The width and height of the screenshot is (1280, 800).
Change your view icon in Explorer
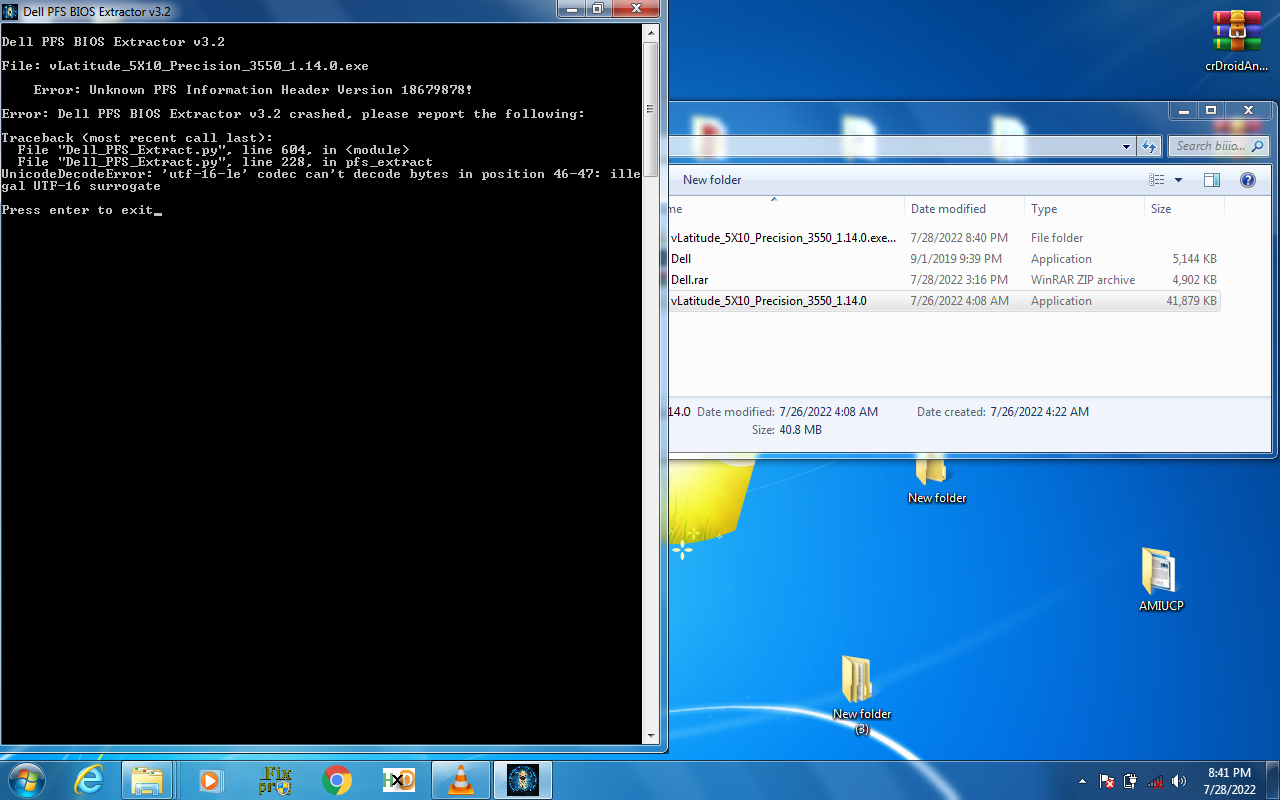click(1157, 180)
